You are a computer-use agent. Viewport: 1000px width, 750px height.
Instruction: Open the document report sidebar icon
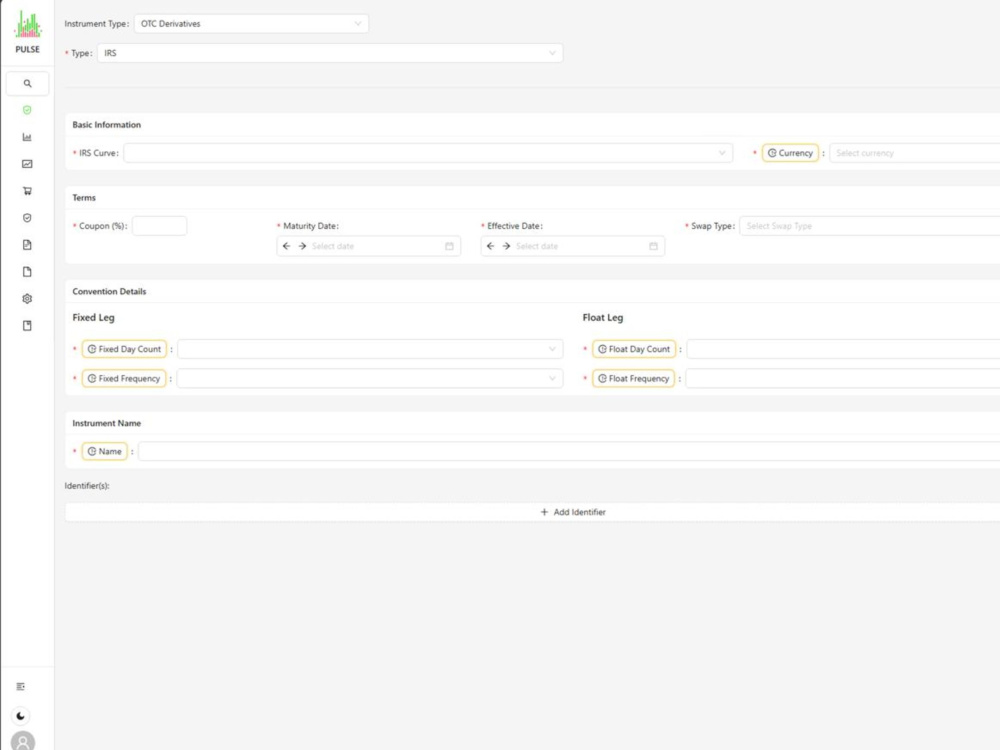[27, 245]
